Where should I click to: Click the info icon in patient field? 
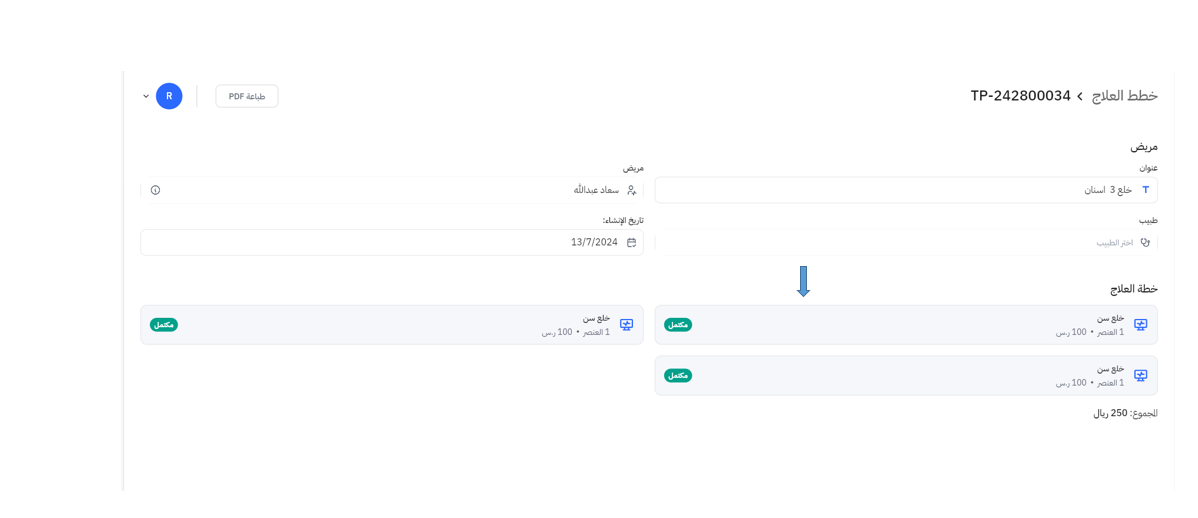click(155, 190)
